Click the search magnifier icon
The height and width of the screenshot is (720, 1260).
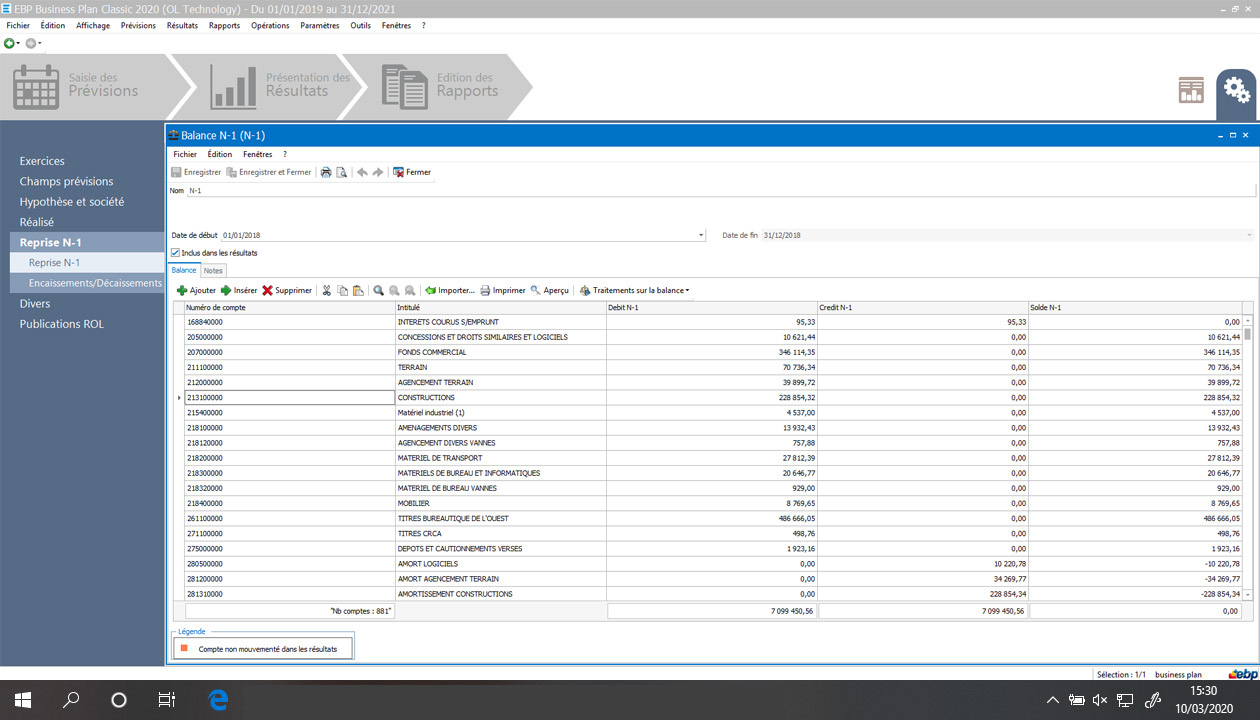tap(379, 290)
